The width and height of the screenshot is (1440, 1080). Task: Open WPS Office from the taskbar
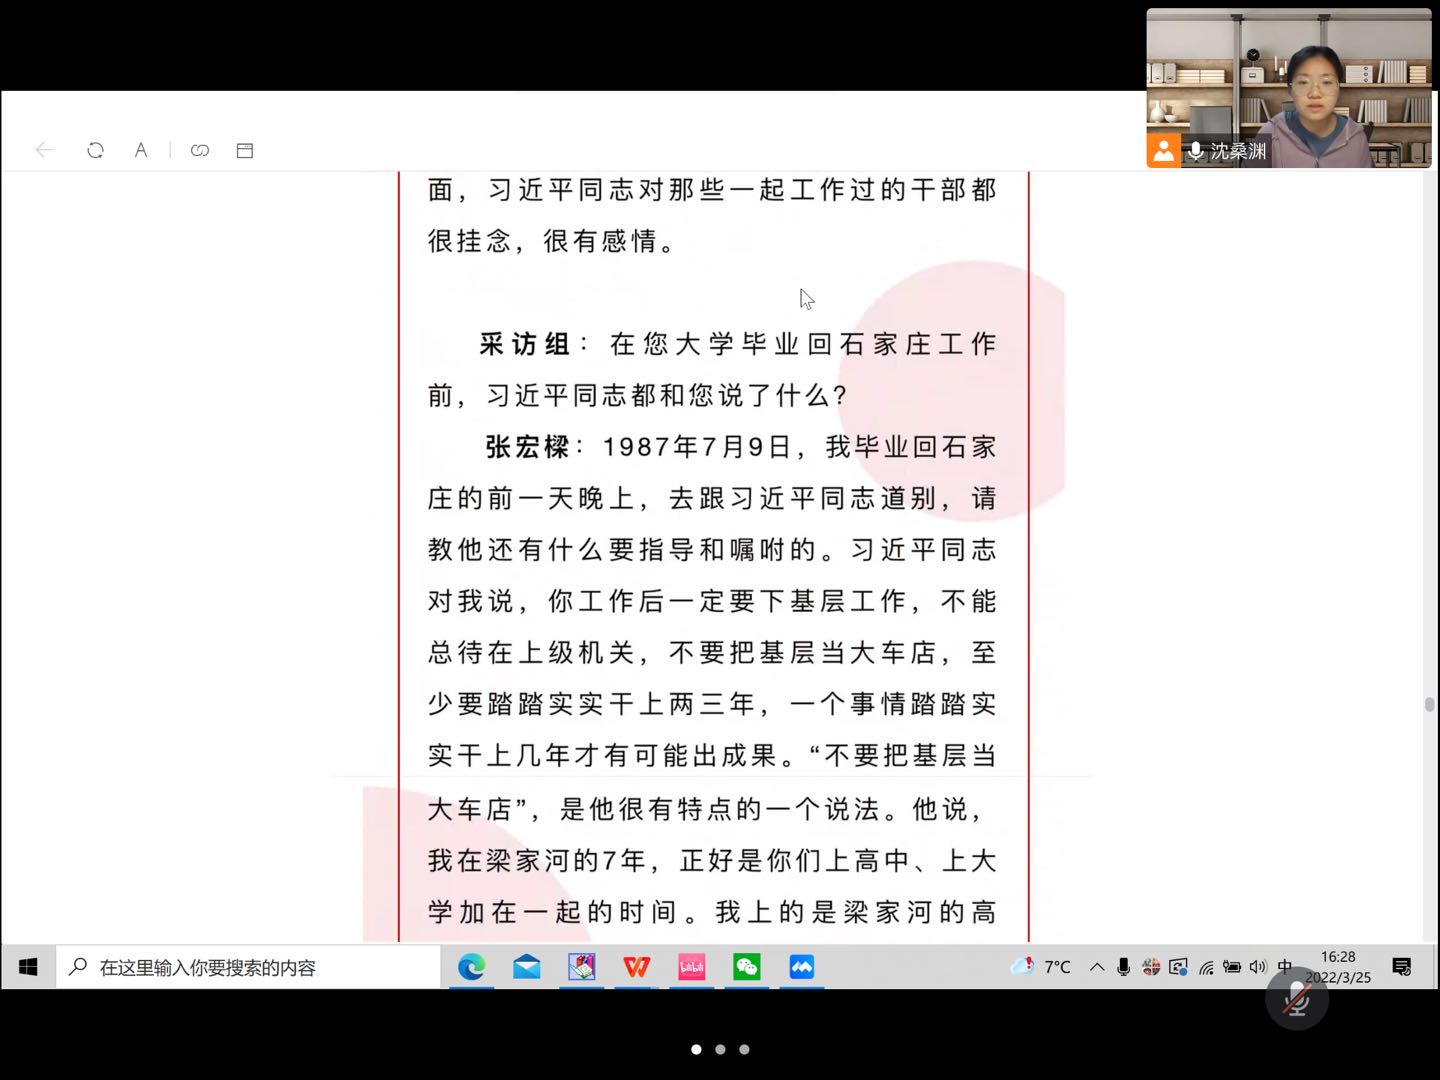636,967
